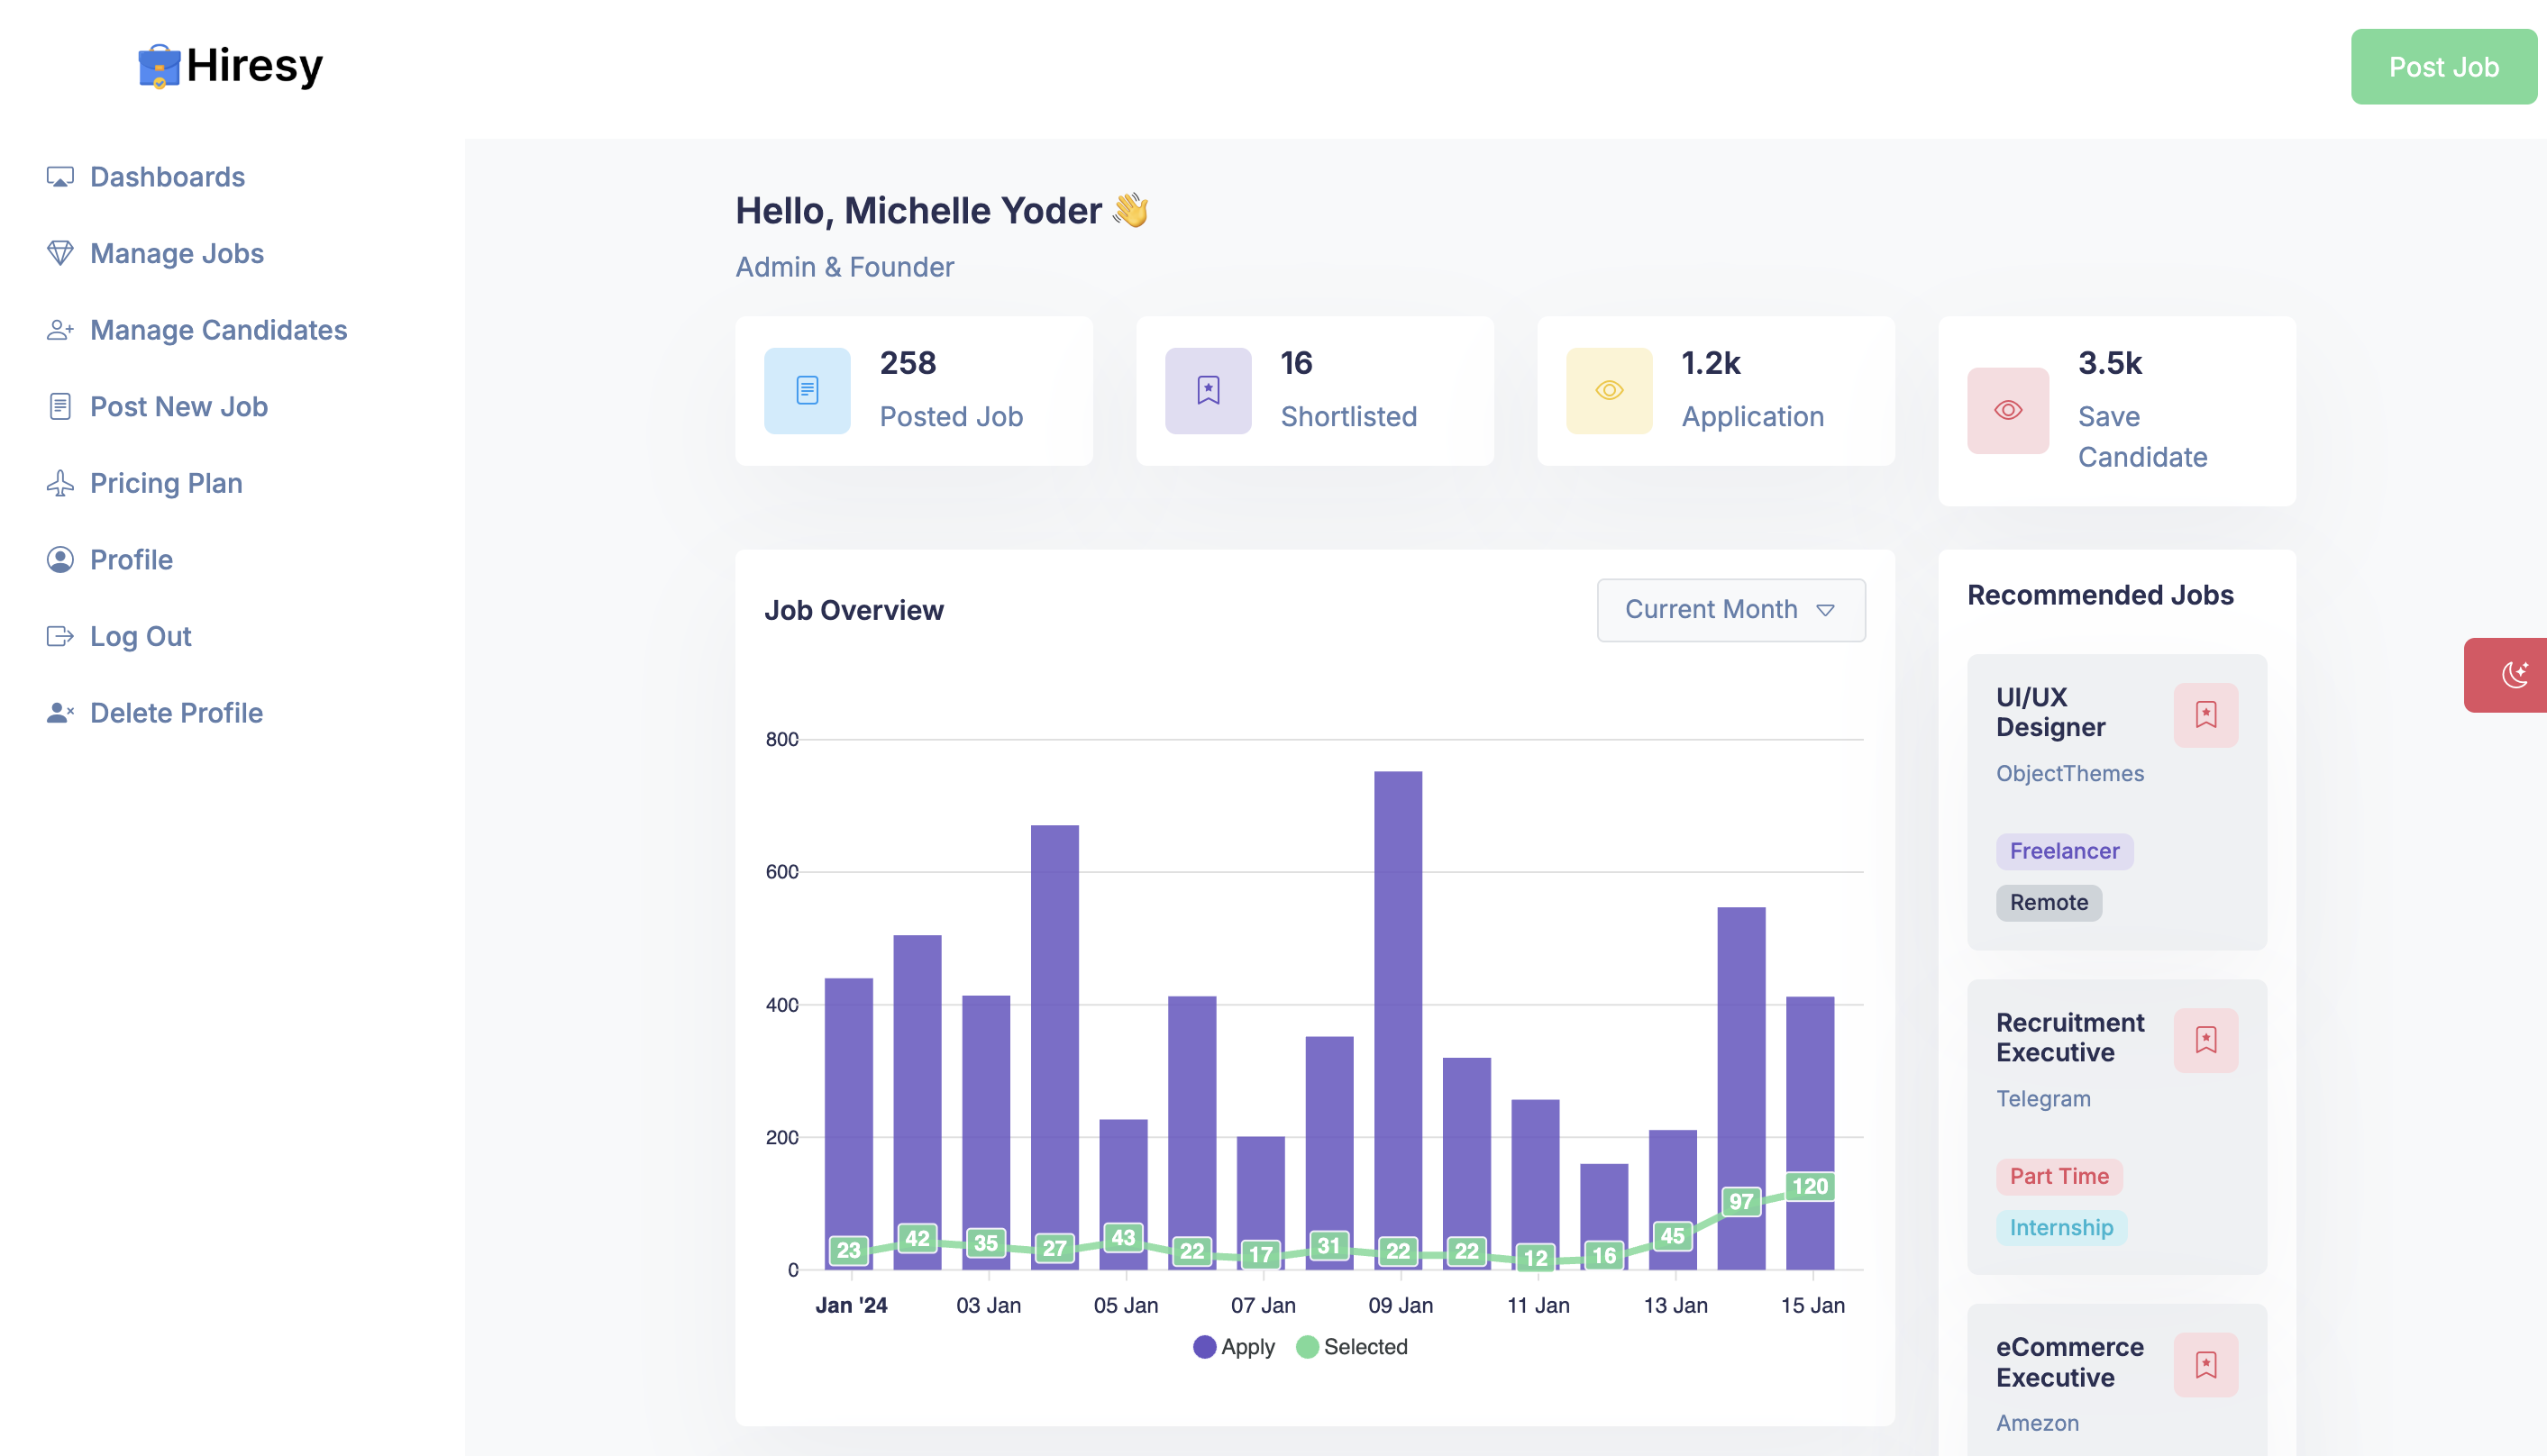2547x1456 pixels.
Task: Click the yellow Application eye icon
Action: click(1609, 390)
